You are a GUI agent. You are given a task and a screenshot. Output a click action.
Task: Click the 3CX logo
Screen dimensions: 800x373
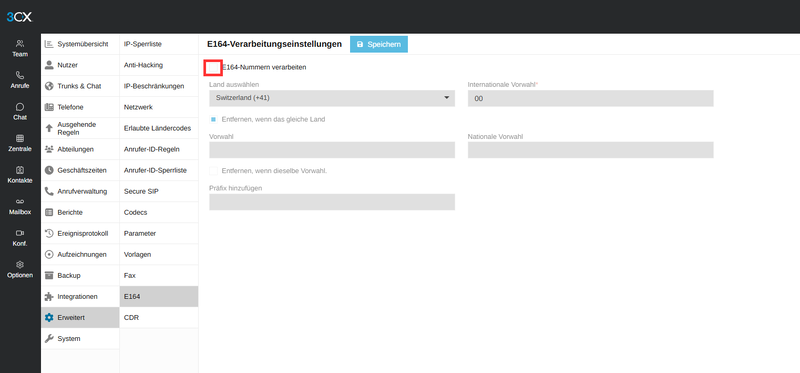[x=19, y=17]
